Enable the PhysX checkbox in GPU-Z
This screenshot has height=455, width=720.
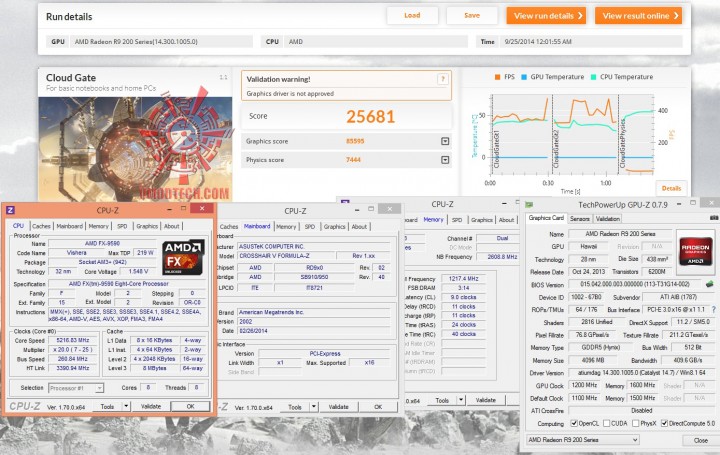[636, 423]
